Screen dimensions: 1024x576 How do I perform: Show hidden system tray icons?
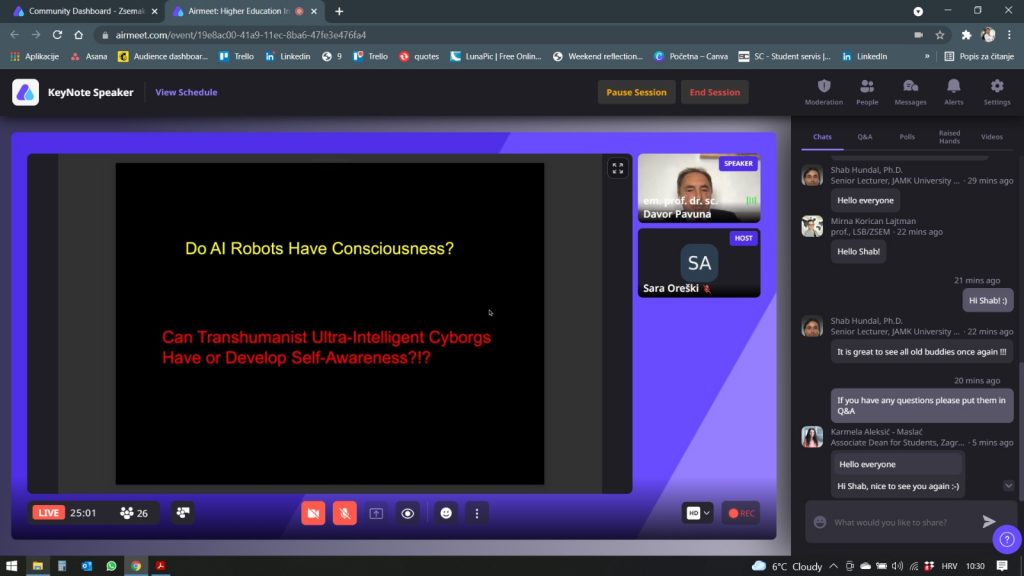point(833,566)
